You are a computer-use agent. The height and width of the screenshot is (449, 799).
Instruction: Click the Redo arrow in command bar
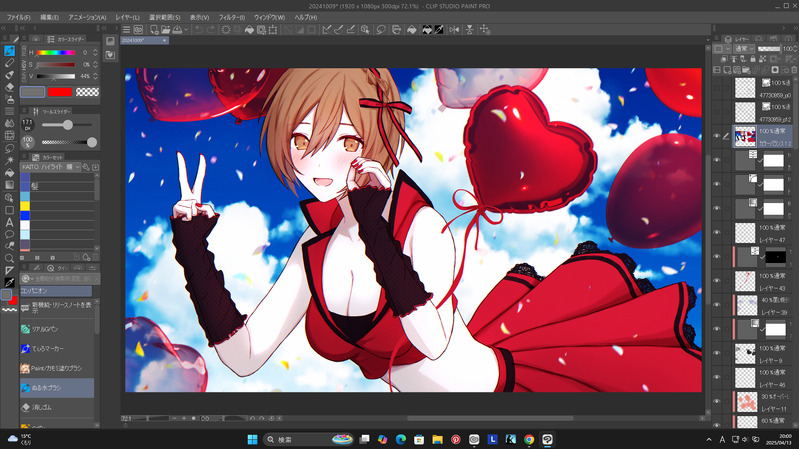click(x=210, y=30)
